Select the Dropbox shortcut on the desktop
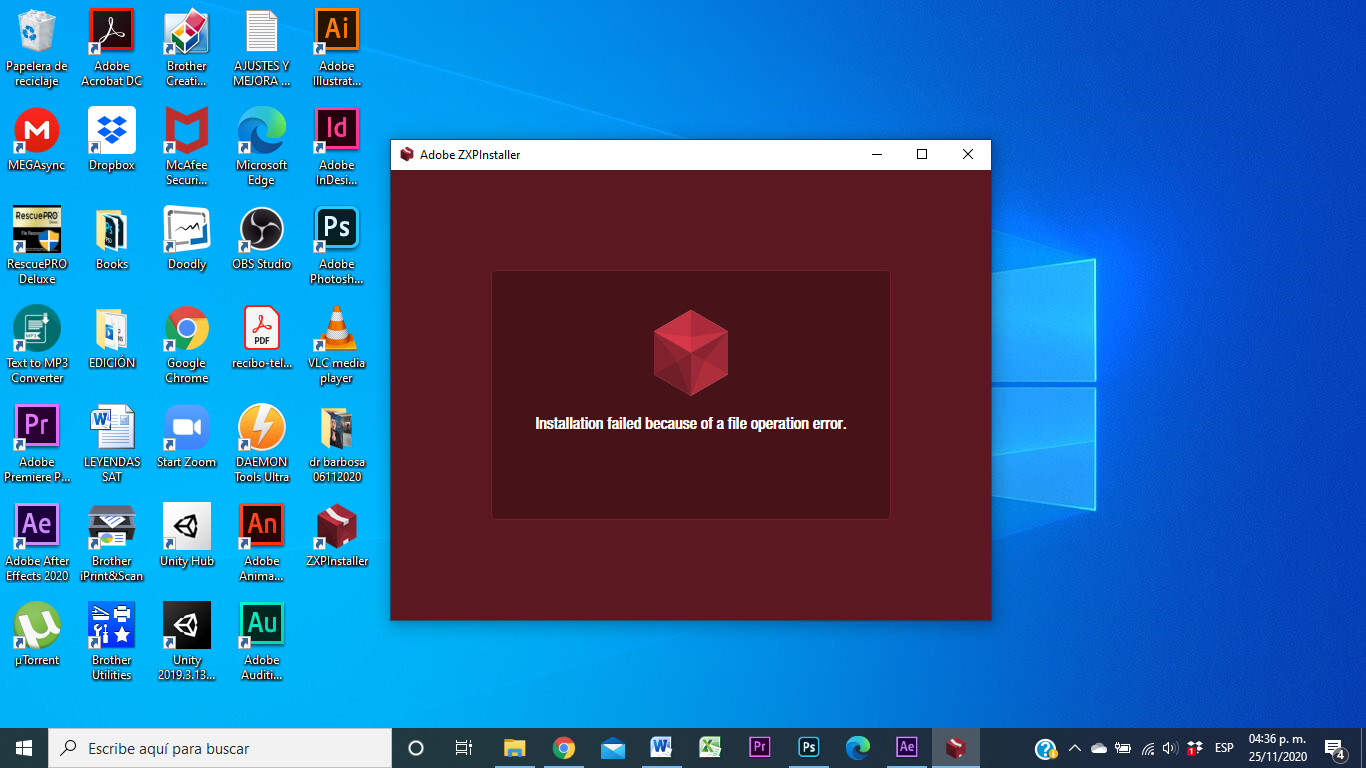Image resolution: width=1366 pixels, height=768 pixels. pos(112,139)
